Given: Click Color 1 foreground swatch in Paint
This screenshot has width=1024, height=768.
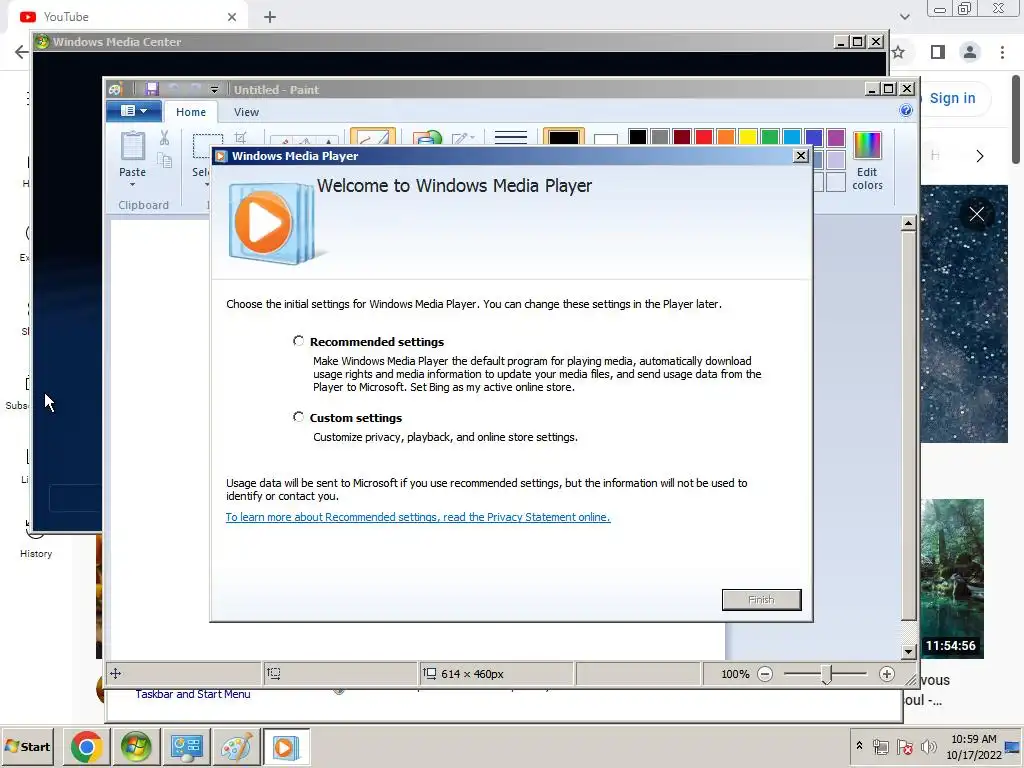Looking at the screenshot, I should click(x=564, y=137).
